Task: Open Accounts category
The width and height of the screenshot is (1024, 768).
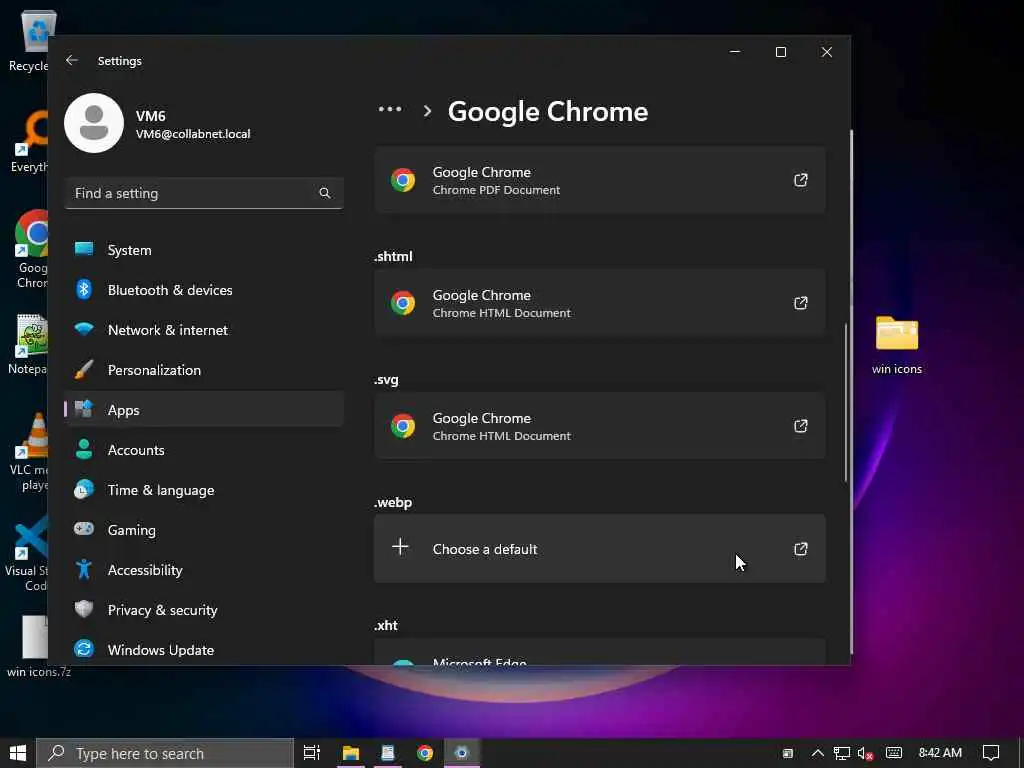Action: pos(204,450)
